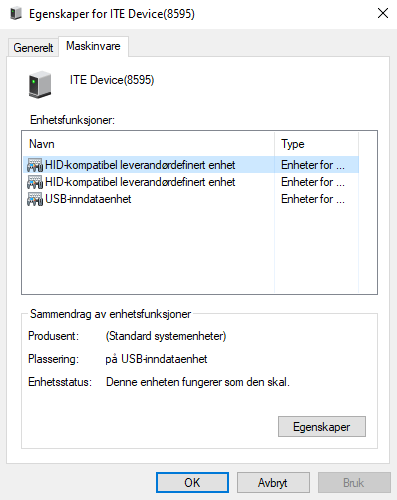Select the USB-inndataenhet list row

point(191,199)
